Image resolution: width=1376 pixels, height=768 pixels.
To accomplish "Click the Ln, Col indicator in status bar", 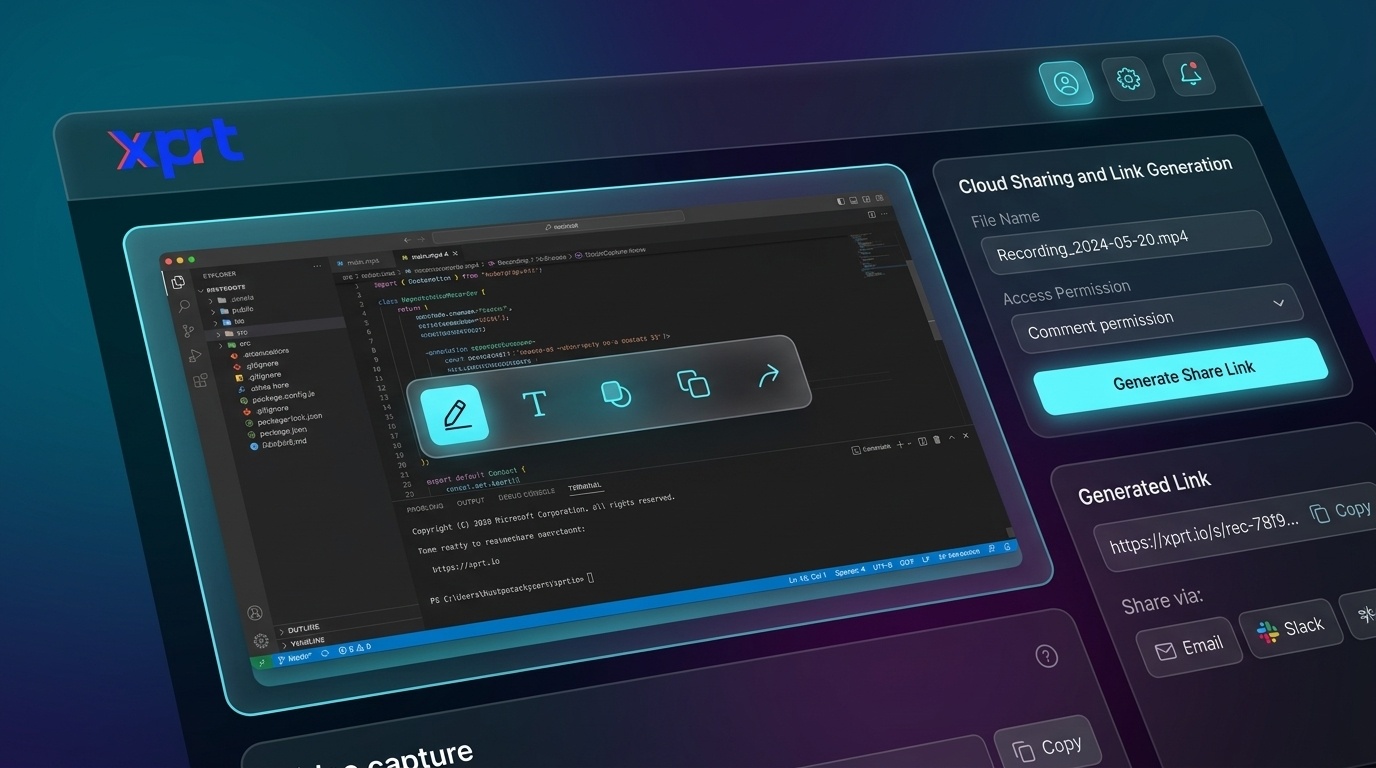I will 808,578.
